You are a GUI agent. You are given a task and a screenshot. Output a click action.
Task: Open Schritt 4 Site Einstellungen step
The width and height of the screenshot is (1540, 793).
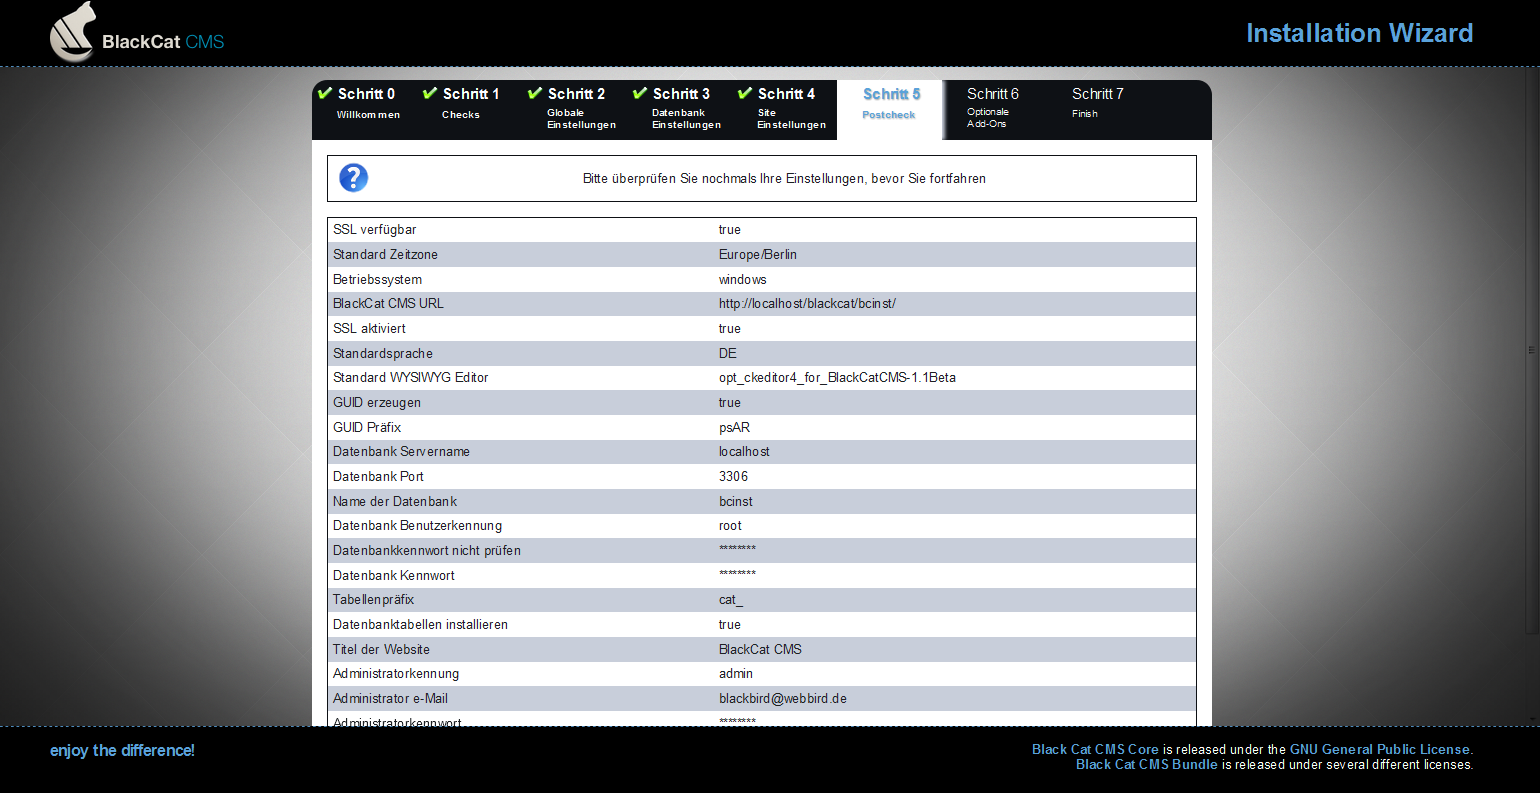(791, 108)
